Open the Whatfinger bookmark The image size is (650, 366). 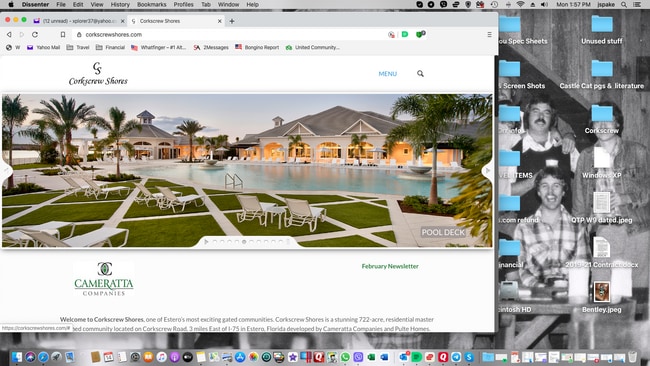coord(158,47)
